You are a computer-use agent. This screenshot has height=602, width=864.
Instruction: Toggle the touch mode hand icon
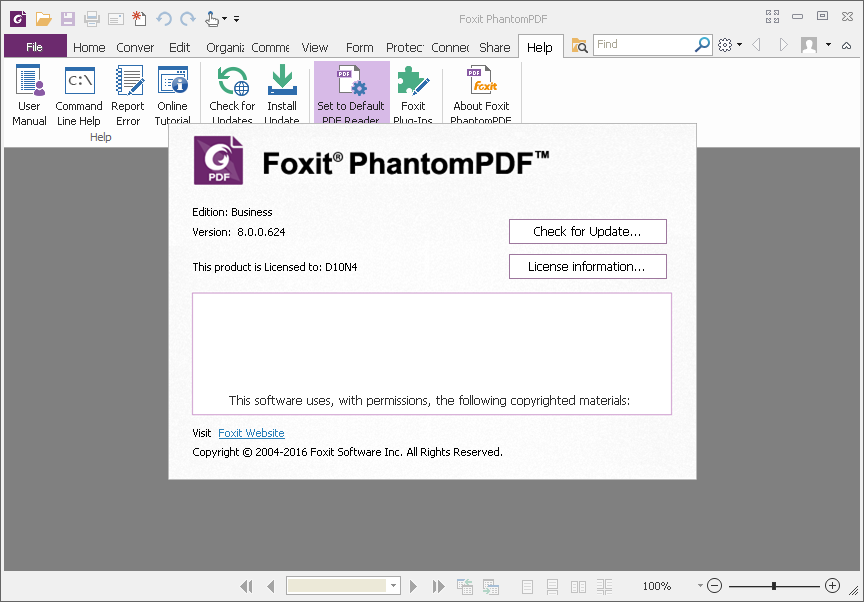(212, 19)
